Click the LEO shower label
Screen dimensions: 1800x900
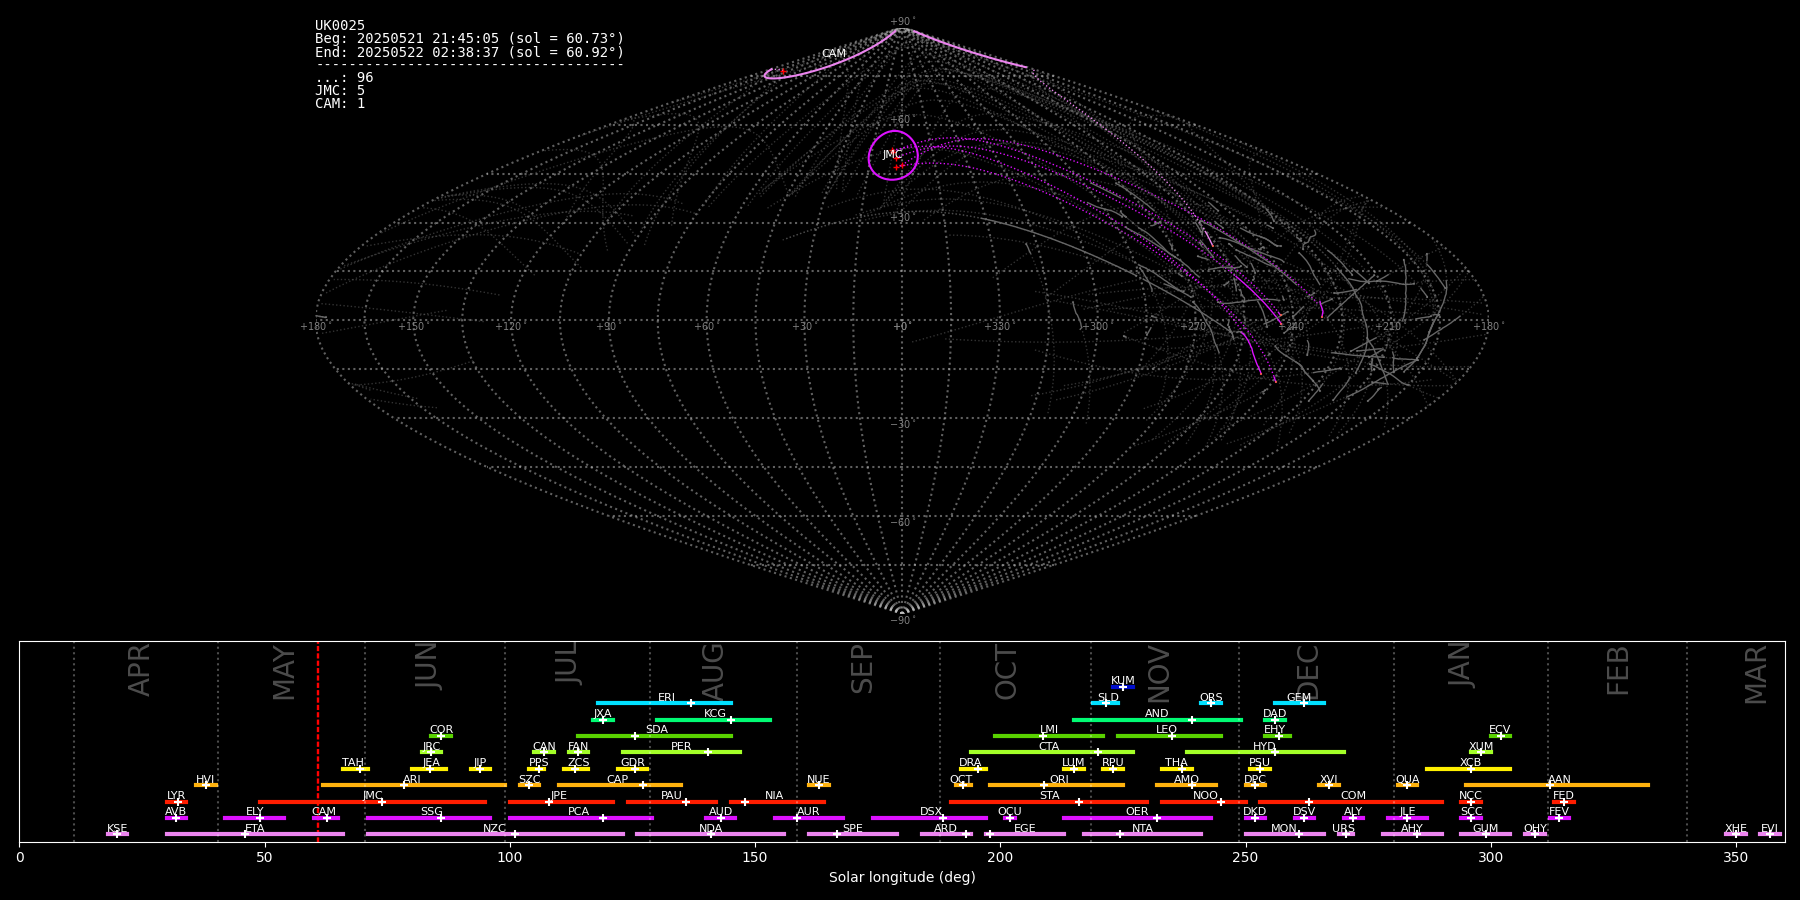click(1166, 730)
